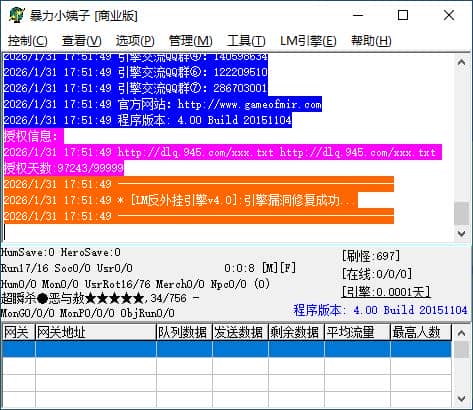Close the 暴力小姨子 window
The height and width of the screenshot is (410, 473).
coord(449,15)
